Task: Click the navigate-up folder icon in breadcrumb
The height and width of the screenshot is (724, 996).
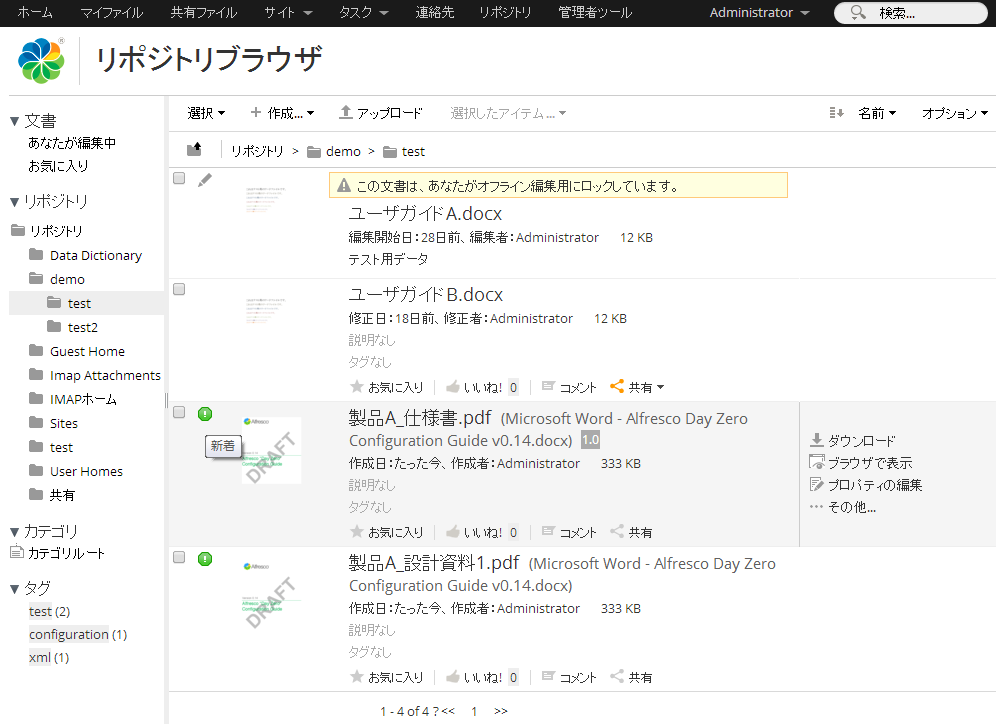Action: [x=194, y=149]
